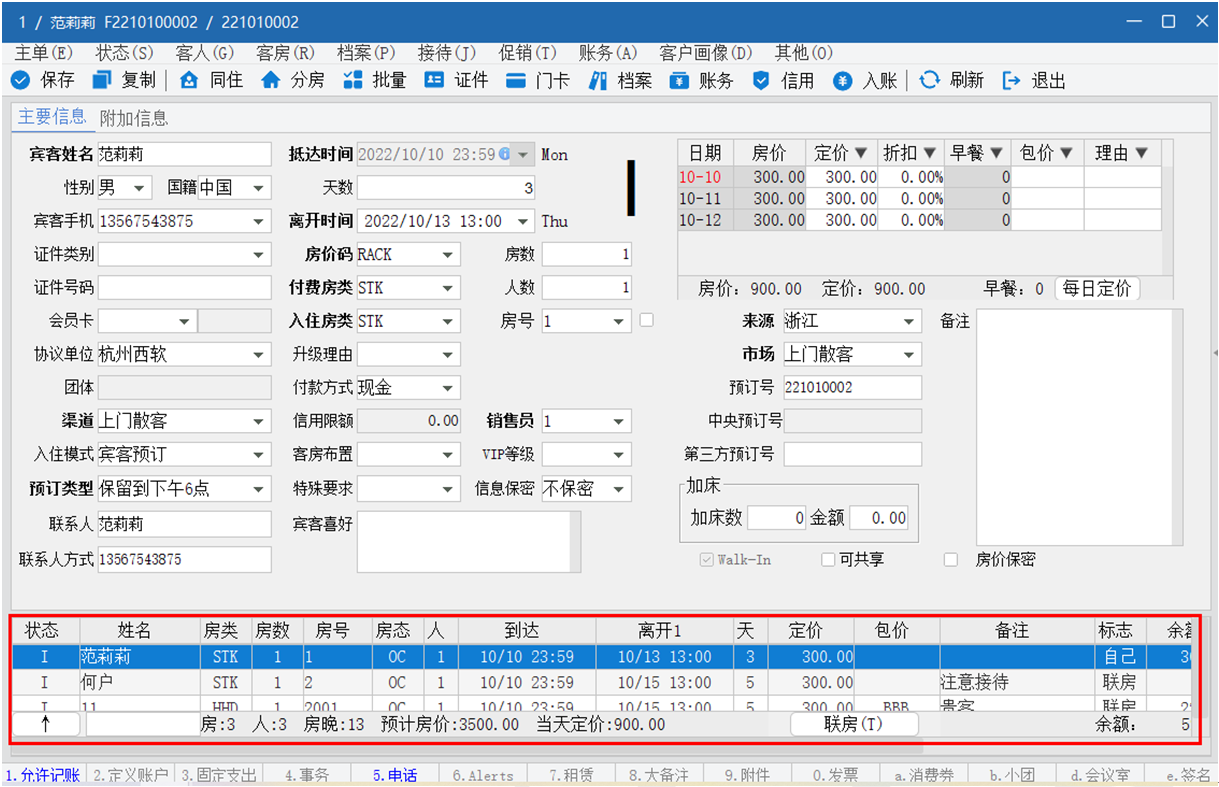Click the 天数 days input field
The image size is (1219, 787).
pyautogui.click(x=447, y=188)
